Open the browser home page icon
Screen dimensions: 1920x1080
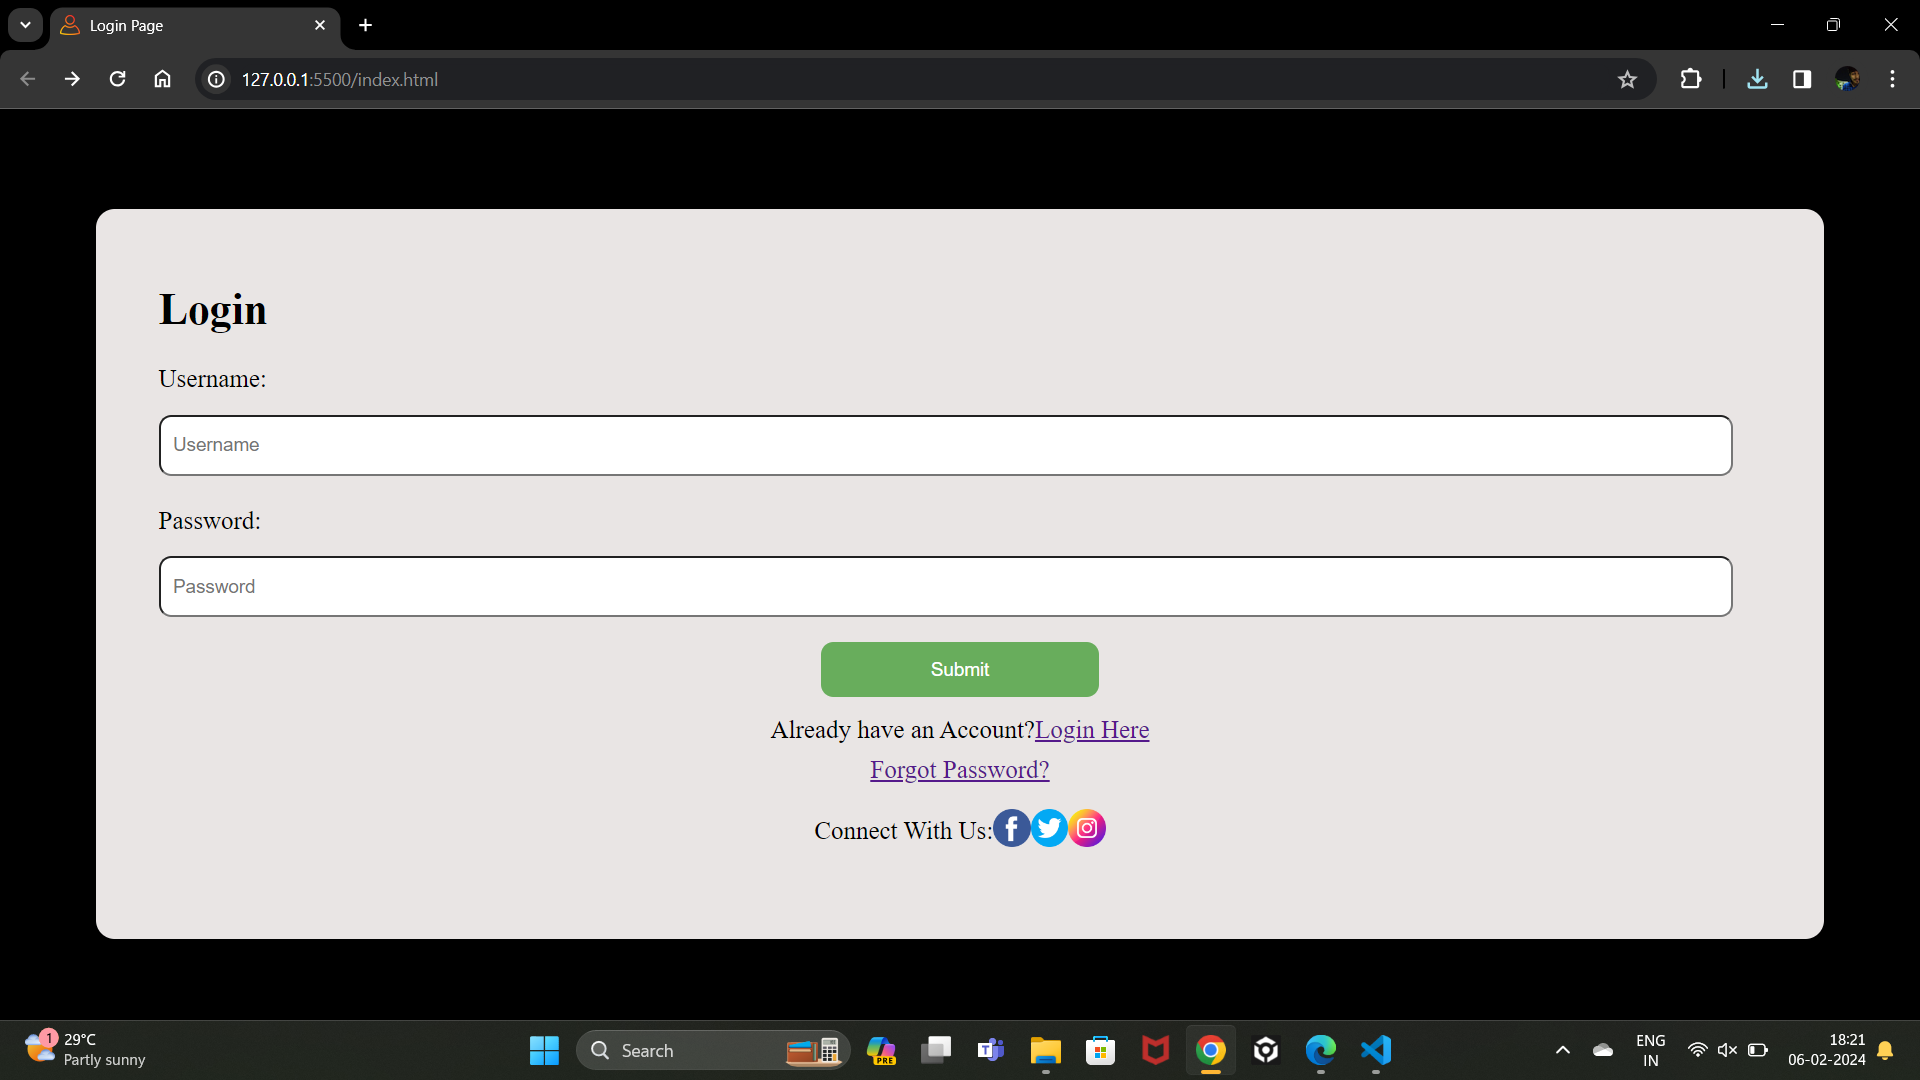(x=162, y=79)
